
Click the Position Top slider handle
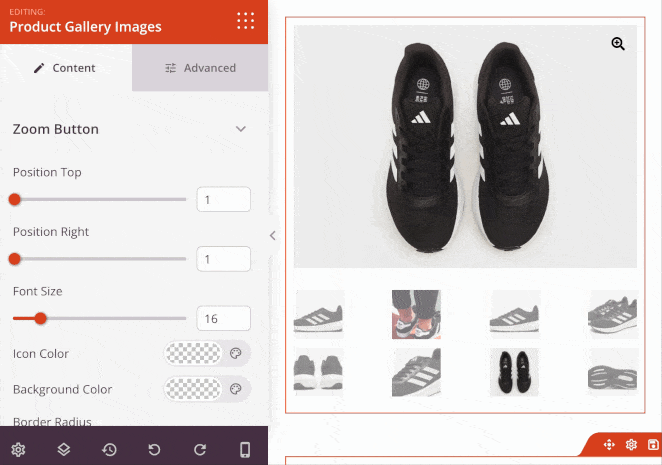click(x=15, y=199)
